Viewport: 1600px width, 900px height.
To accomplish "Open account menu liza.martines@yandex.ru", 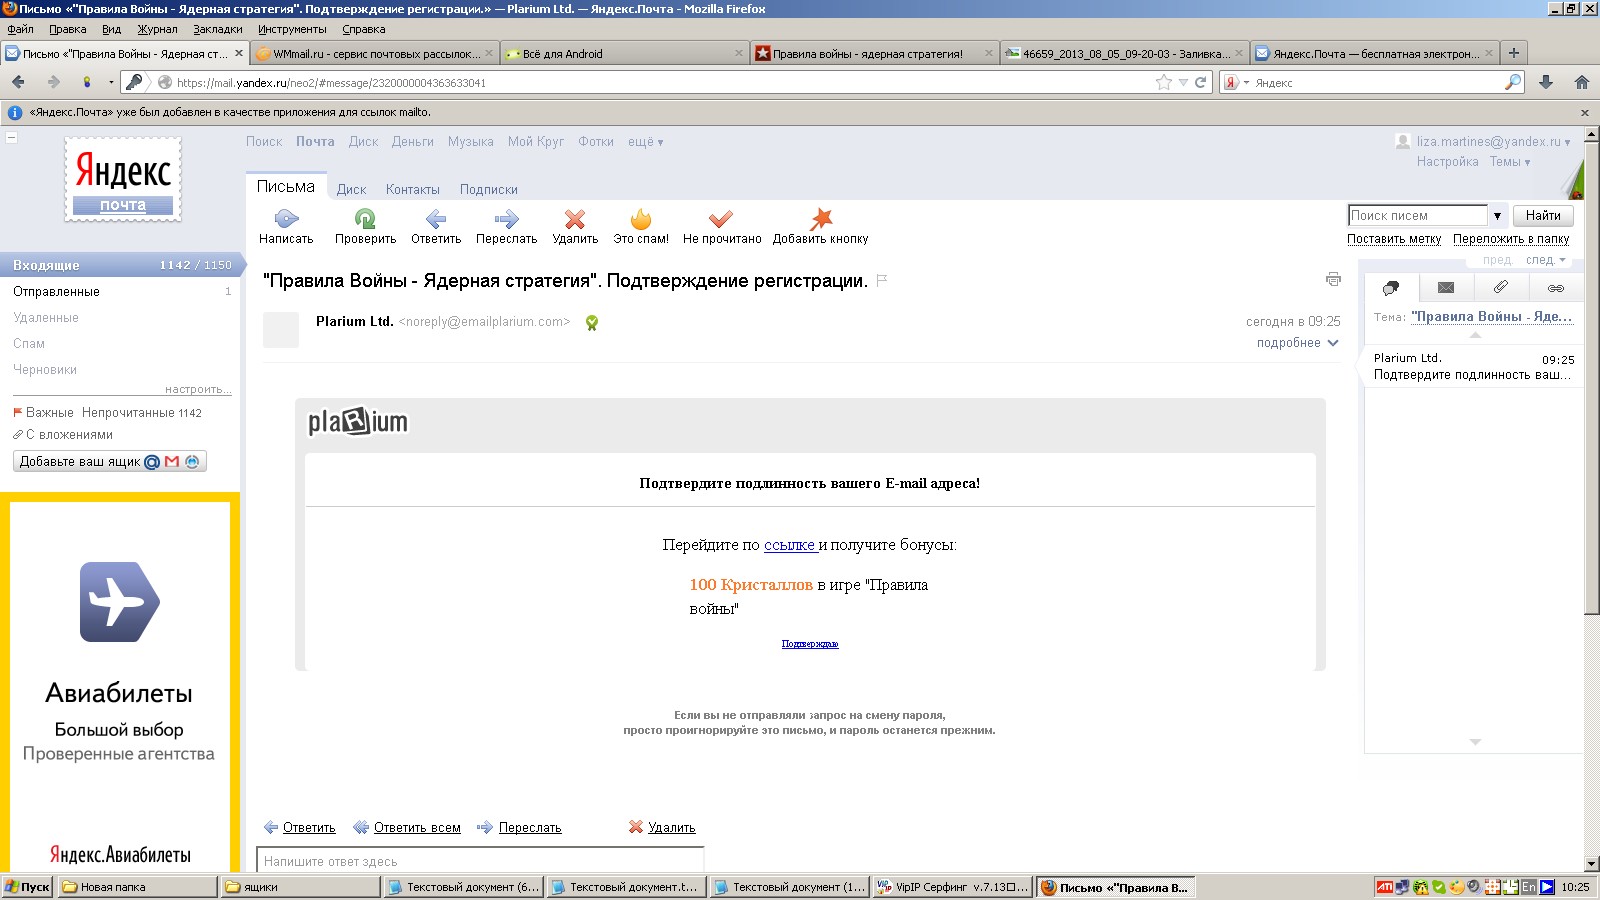I will pyautogui.click(x=1493, y=142).
